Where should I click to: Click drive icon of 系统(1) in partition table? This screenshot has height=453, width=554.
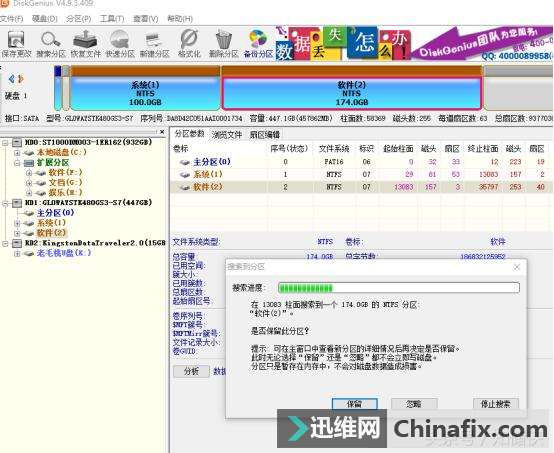[184, 175]
